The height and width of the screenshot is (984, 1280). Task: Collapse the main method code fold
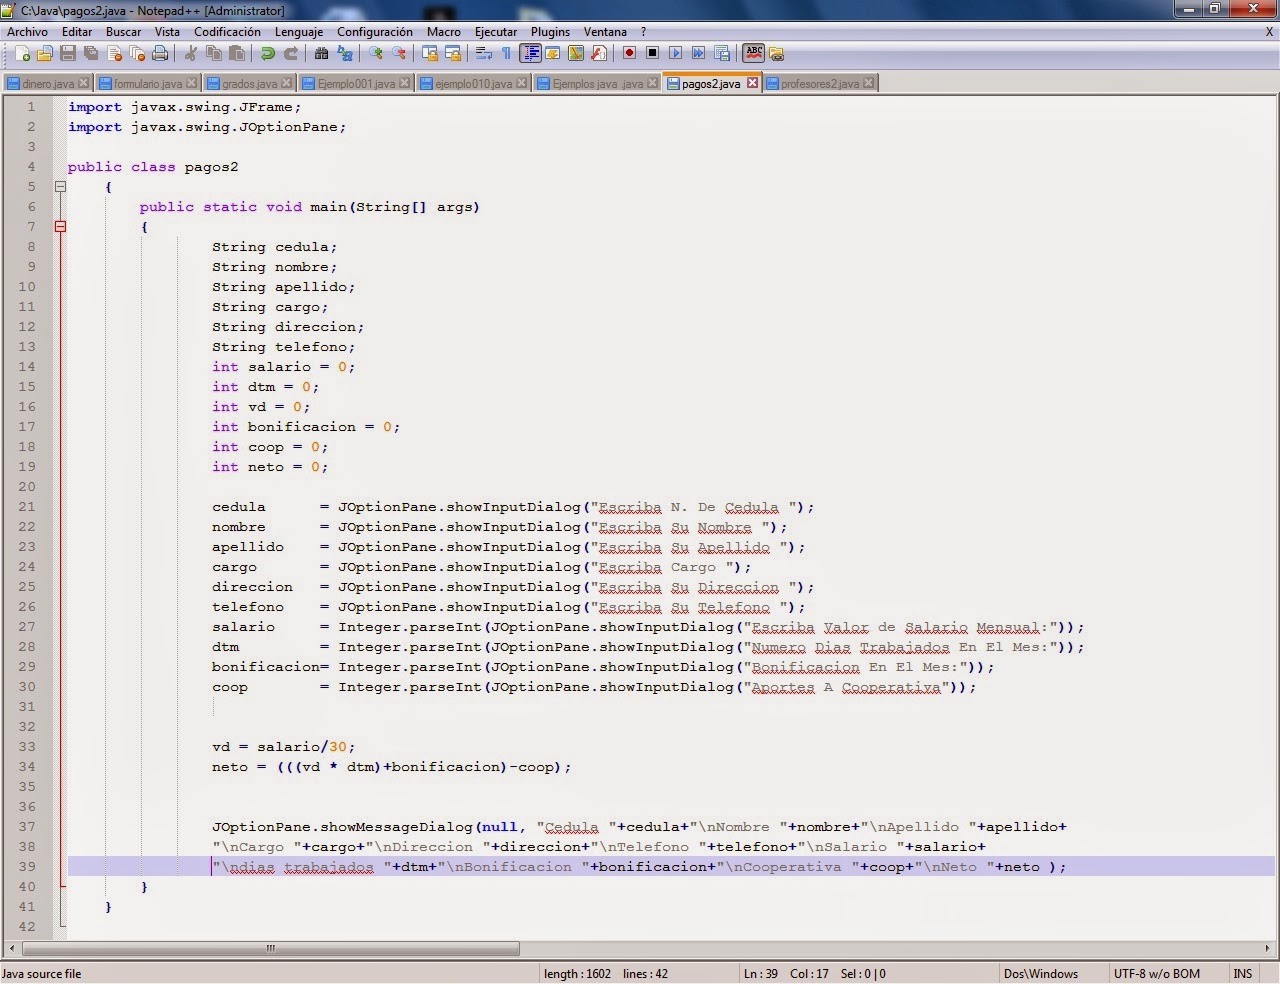[60, 226]
